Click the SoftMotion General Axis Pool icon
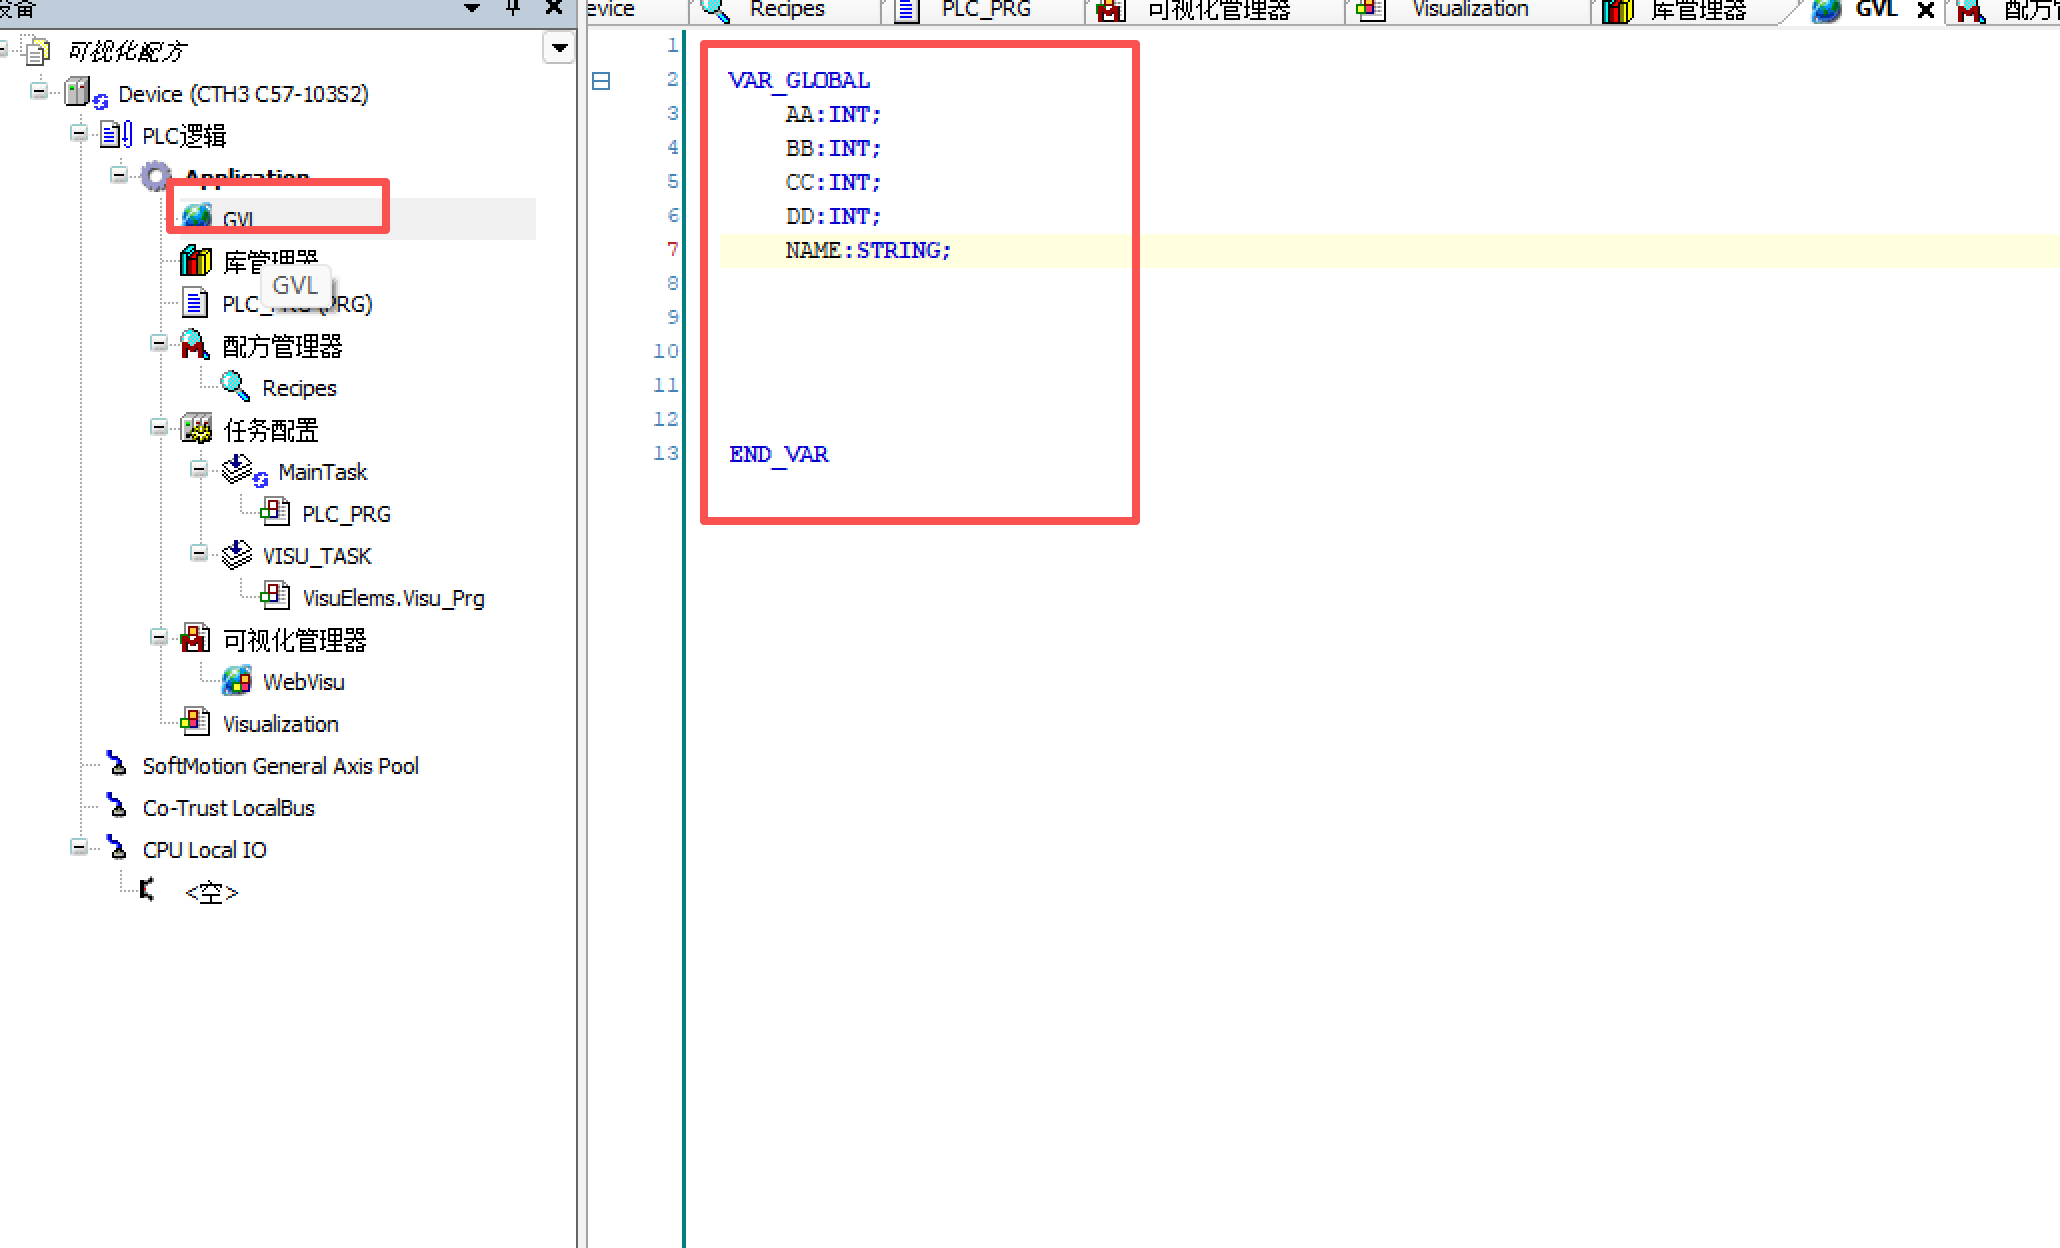This screenshot has width=2060, height=1248. (117, 765)
